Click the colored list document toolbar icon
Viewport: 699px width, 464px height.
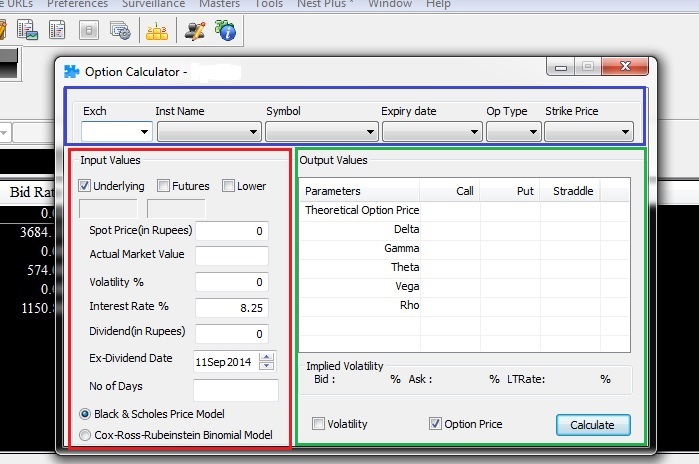click(57, 30)
